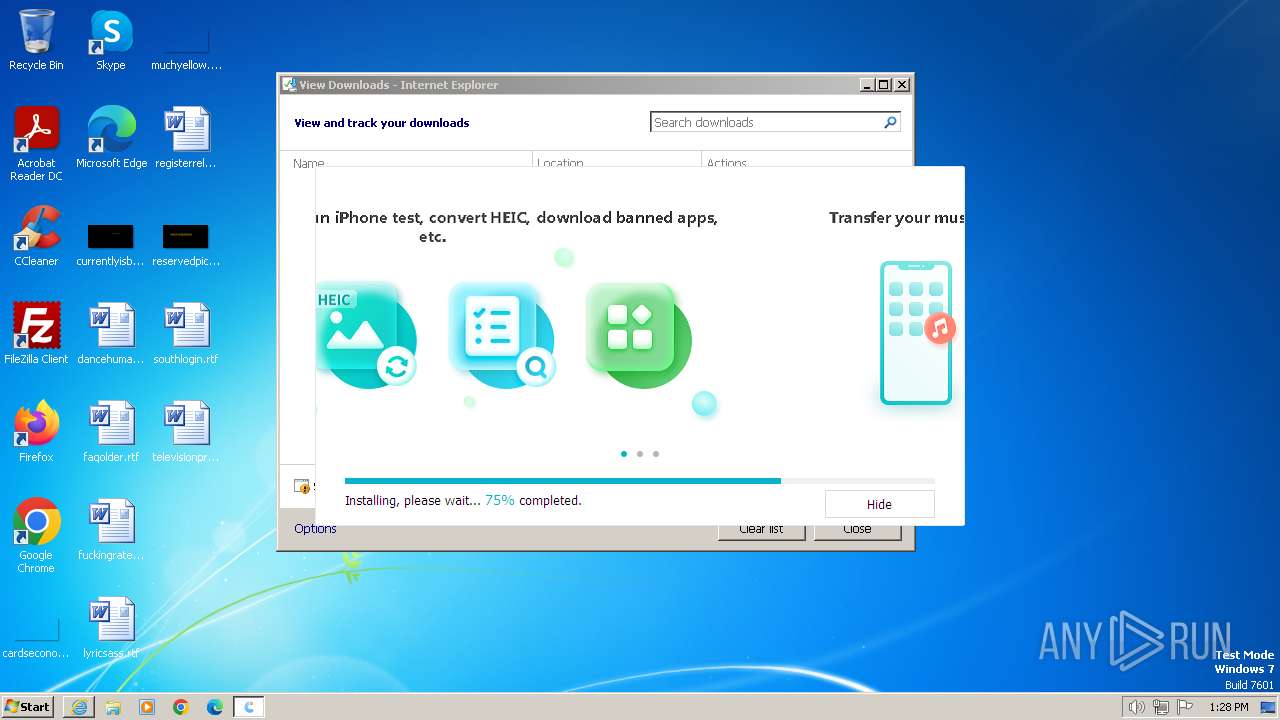
Task: Select the installer taskbar button
Action: pyautogui.click(x=249, y=707)
